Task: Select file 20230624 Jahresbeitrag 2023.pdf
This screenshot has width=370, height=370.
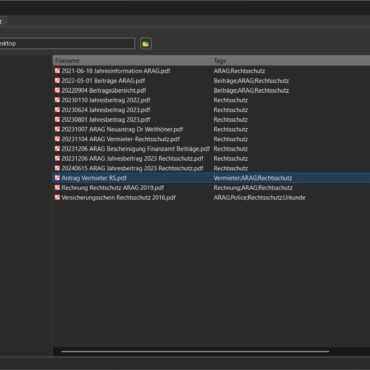Action: [x=106, y=110]
